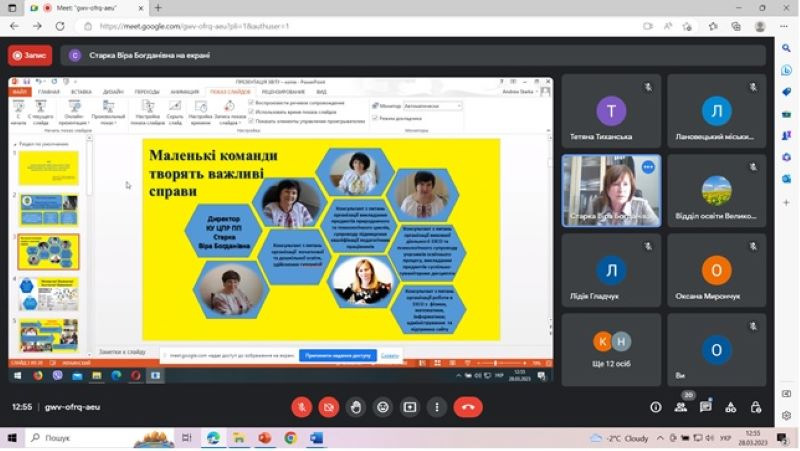The image size is (800, 451).
Task: Switch to ПЕРЕХОДЫ tab in shared PowerPoint
Action: coord(147,92)
